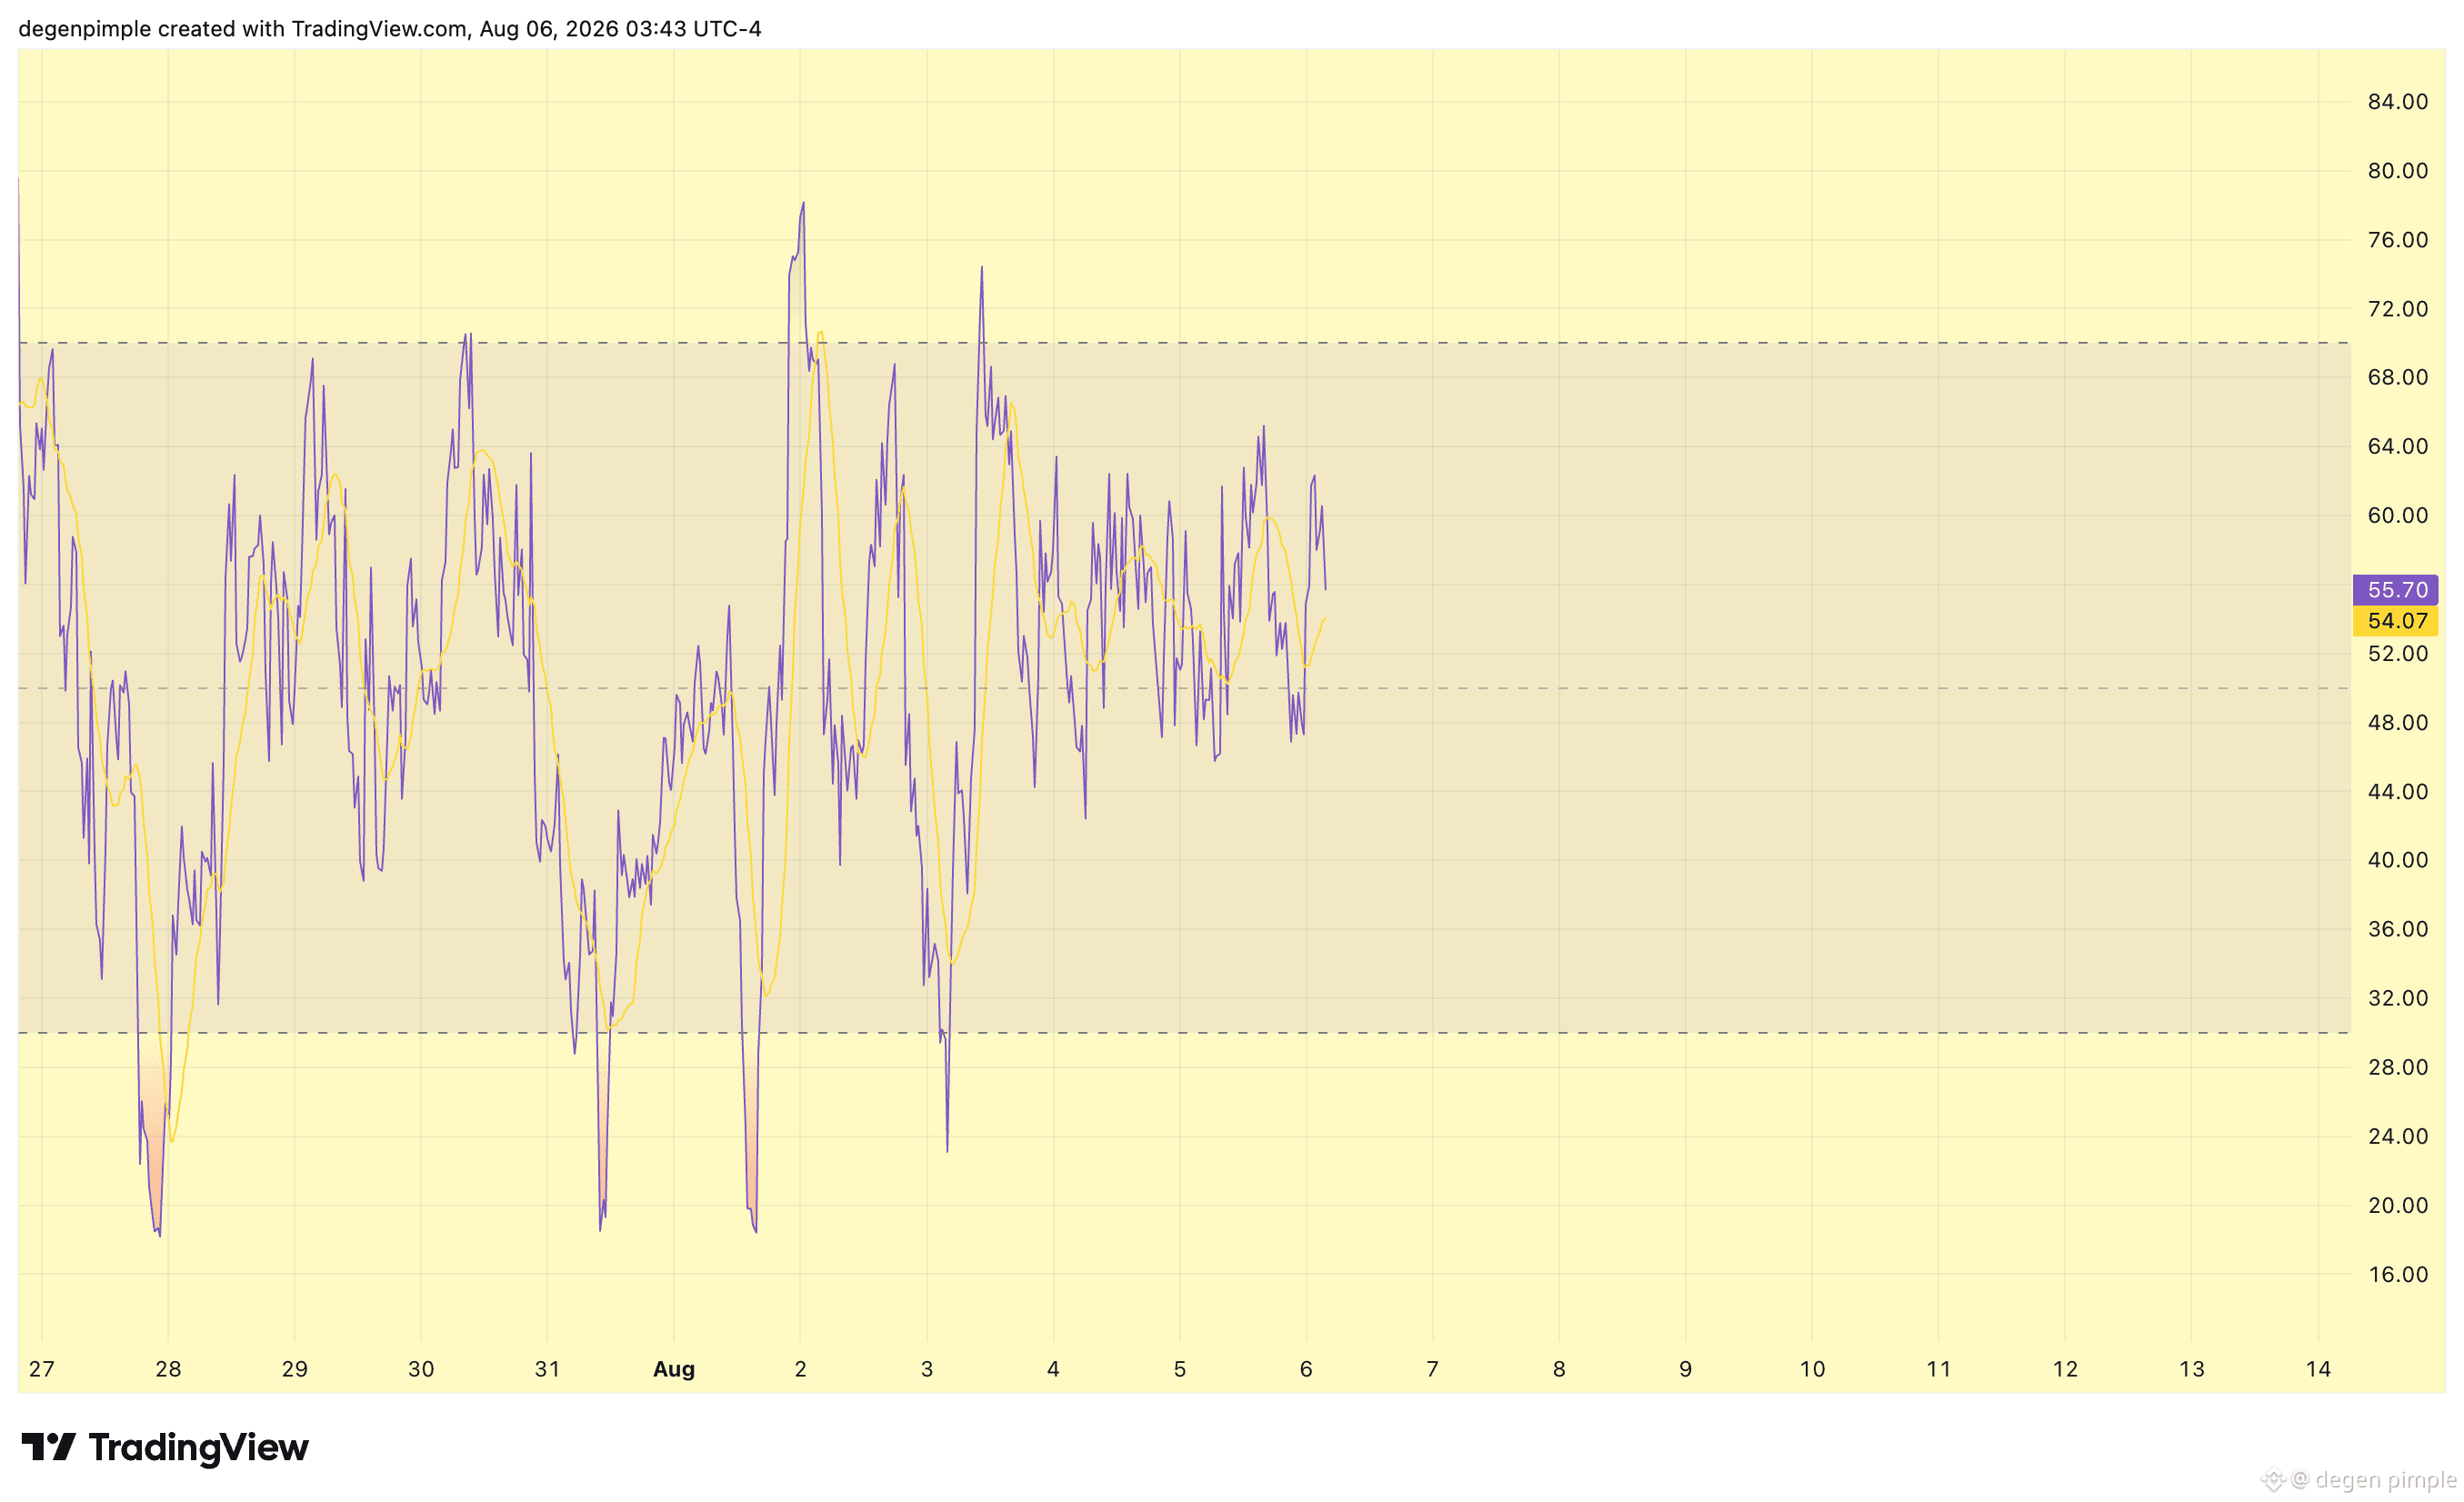The height and width of the screenshot is (1502, 2464).
Task: Click the 52.00 price scale label
Action: click(2398, 653)
